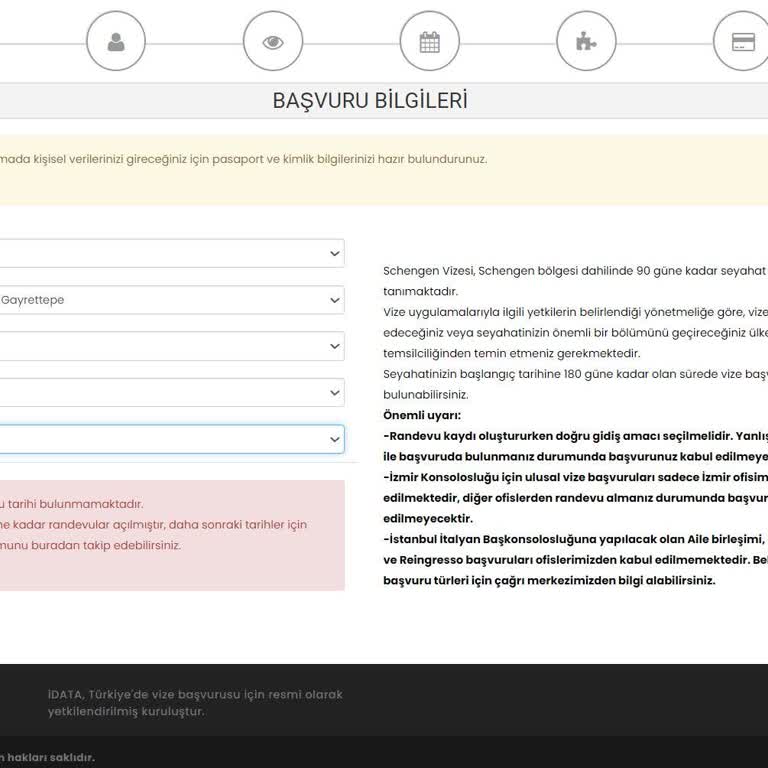
Task: Click the iDATA authorized organization footer text
Action: (x=195, y=703)
